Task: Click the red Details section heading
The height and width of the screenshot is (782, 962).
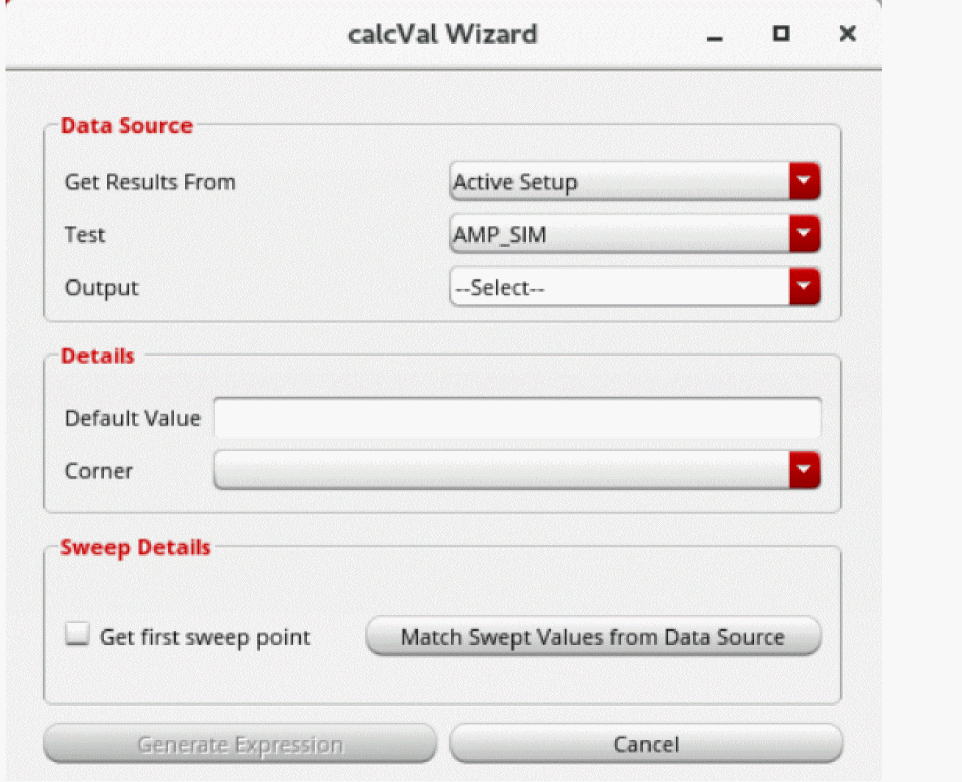Action: [x=97, y=355]
